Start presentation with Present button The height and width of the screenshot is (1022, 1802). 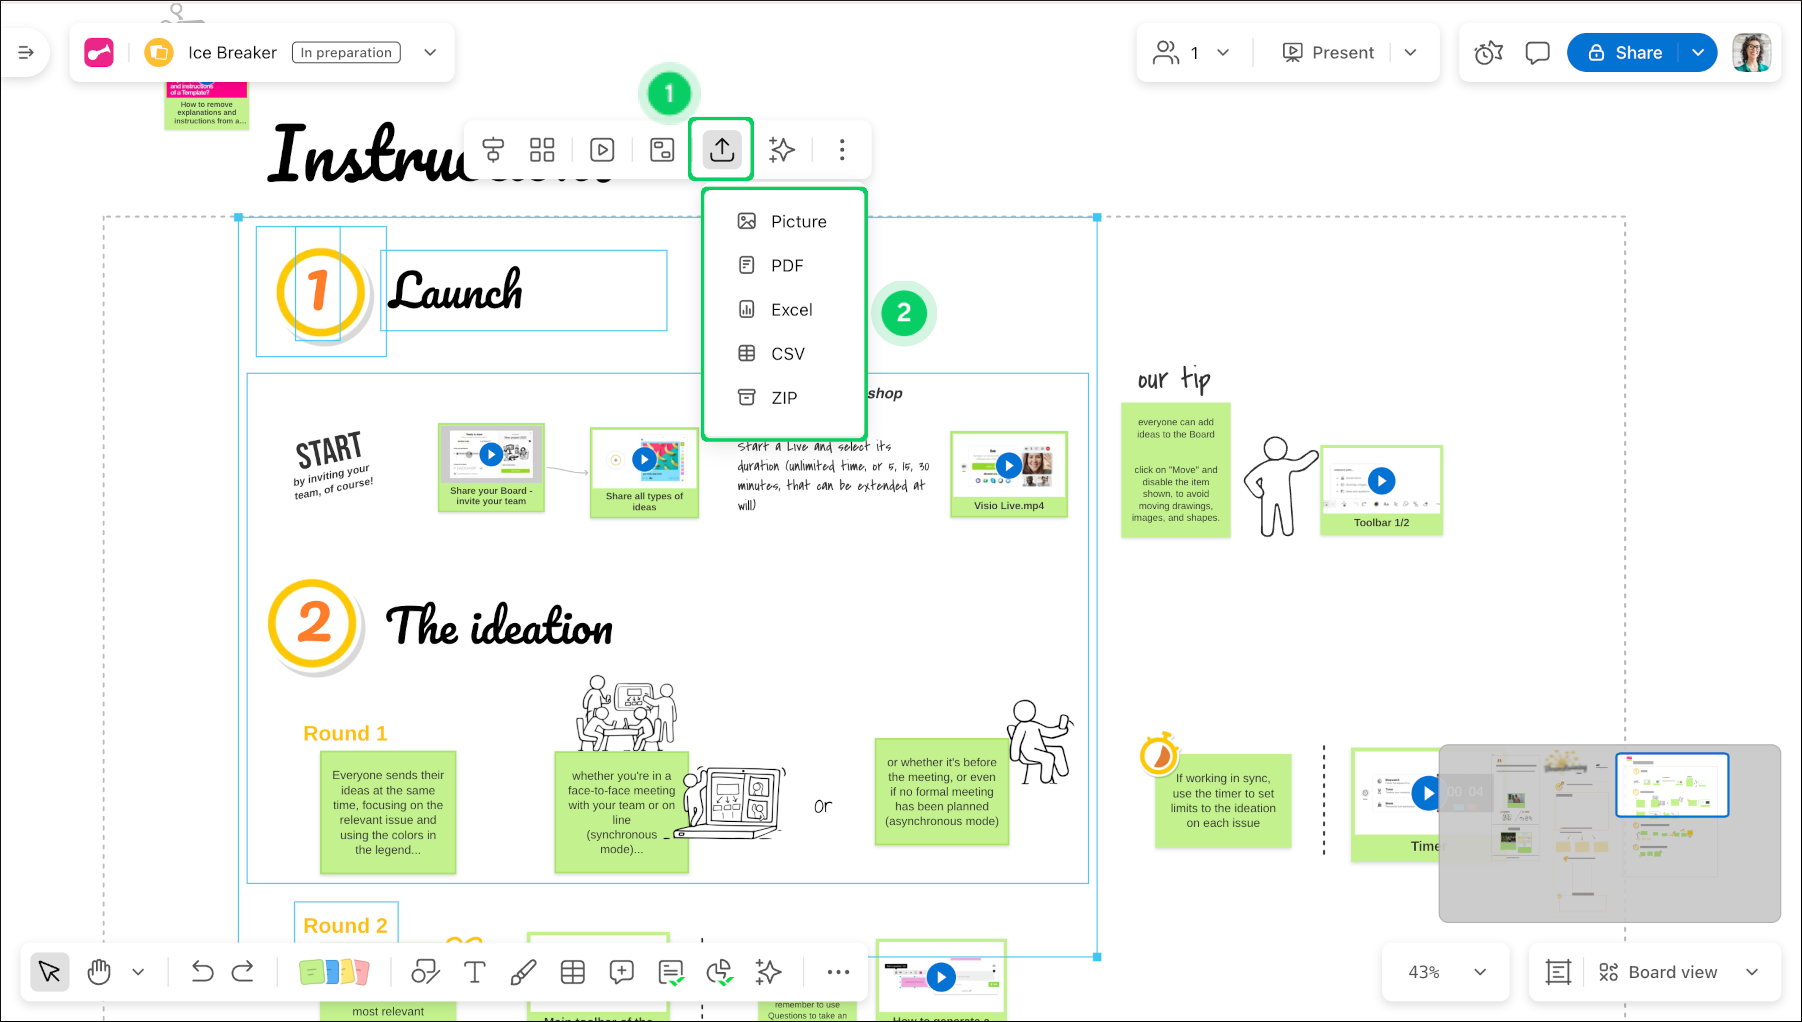tap(1328, 53)
